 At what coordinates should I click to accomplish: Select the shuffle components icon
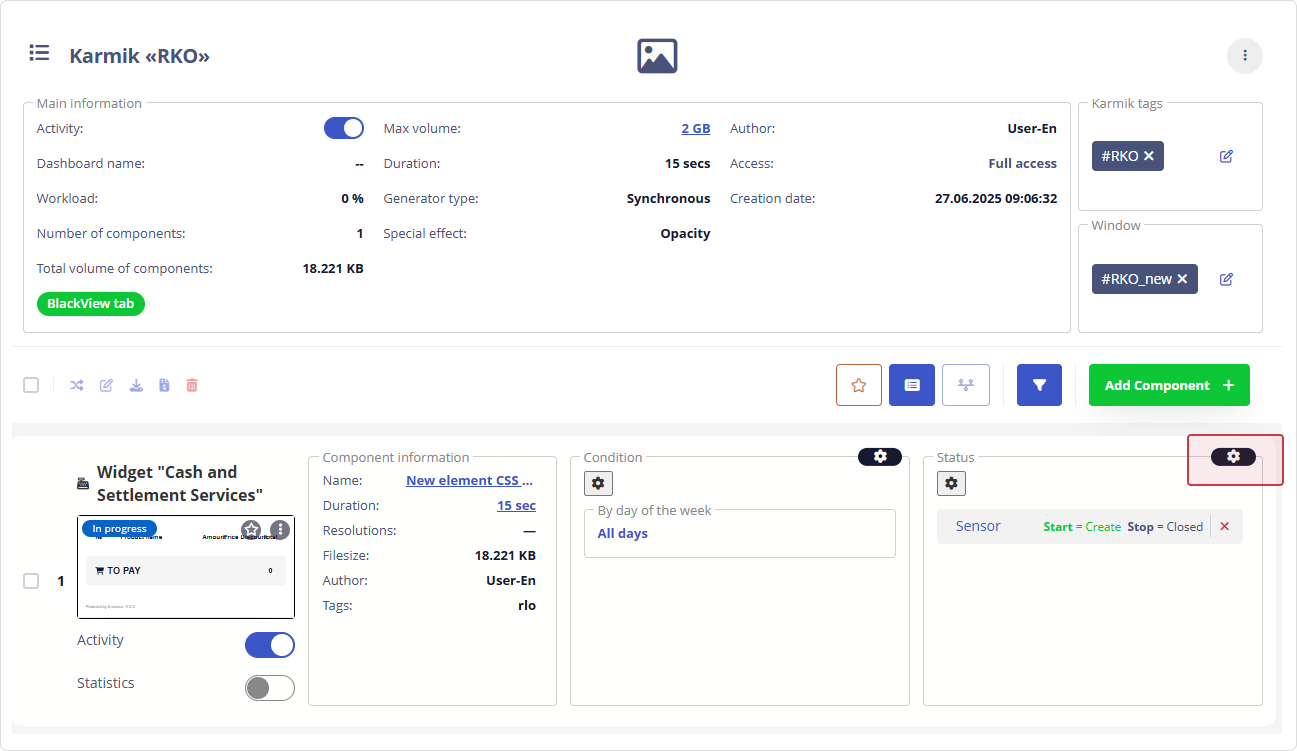[76, 385]
